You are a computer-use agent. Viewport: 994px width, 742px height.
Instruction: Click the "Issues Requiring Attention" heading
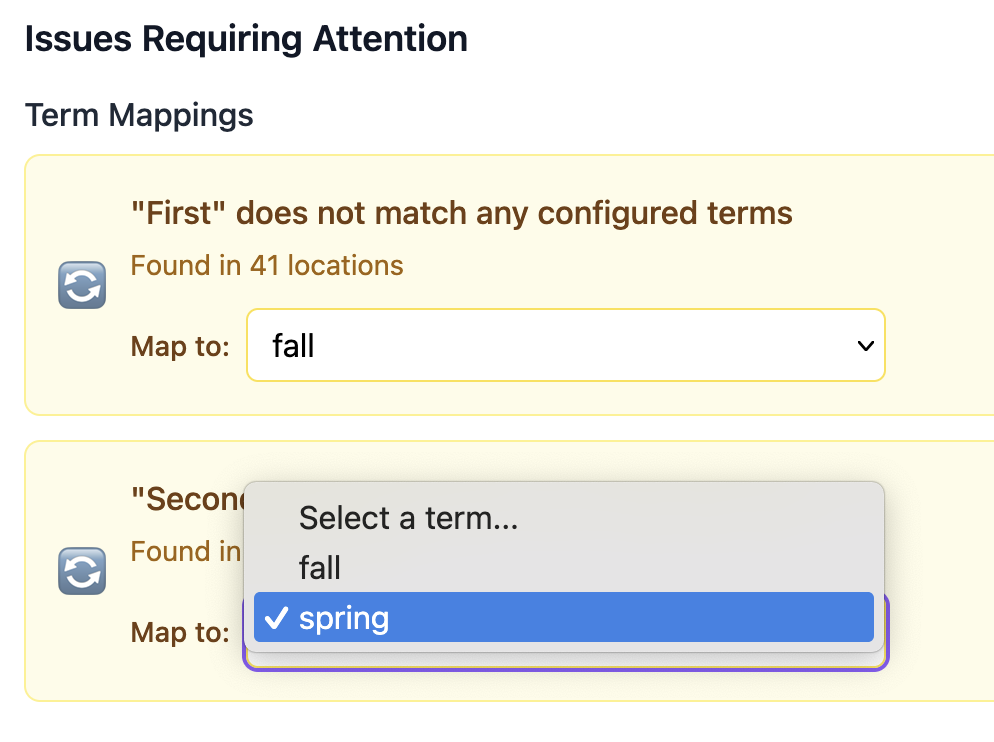tap(246, 39)
